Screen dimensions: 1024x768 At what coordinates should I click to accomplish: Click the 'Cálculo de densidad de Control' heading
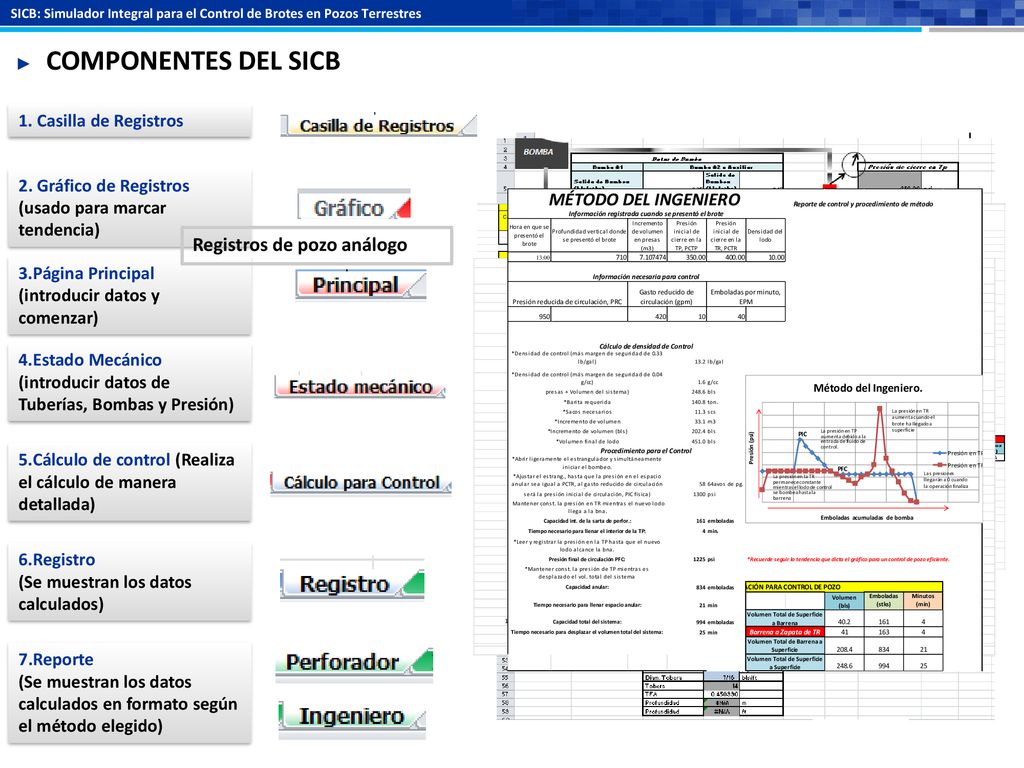click(646, 346)
